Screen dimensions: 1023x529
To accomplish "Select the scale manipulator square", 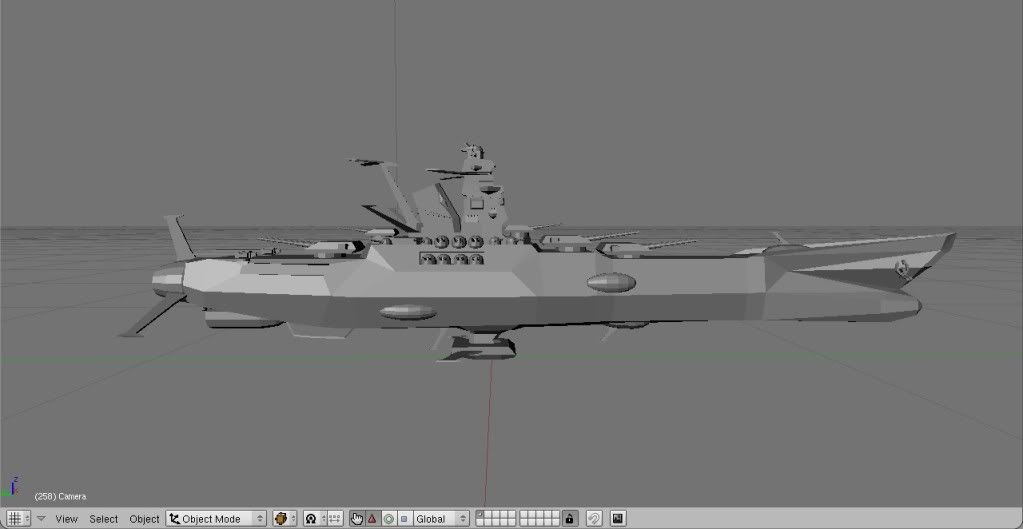I will click(x=405, y=519).
